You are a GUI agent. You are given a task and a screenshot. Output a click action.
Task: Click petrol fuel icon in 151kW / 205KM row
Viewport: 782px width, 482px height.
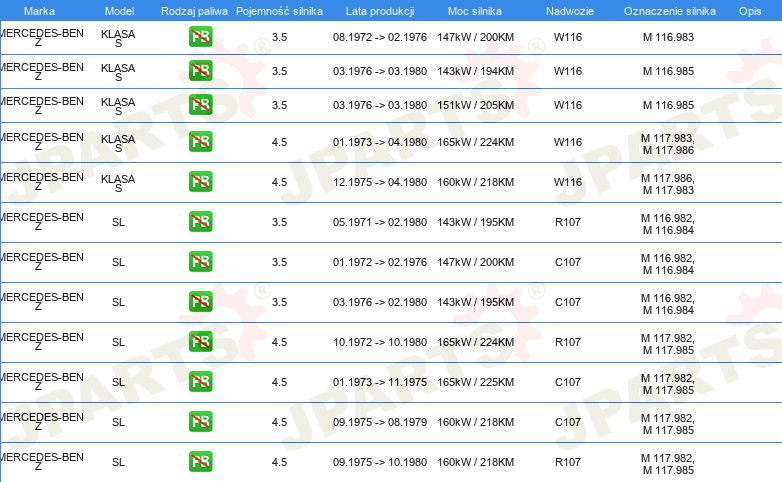click(200, 104)
